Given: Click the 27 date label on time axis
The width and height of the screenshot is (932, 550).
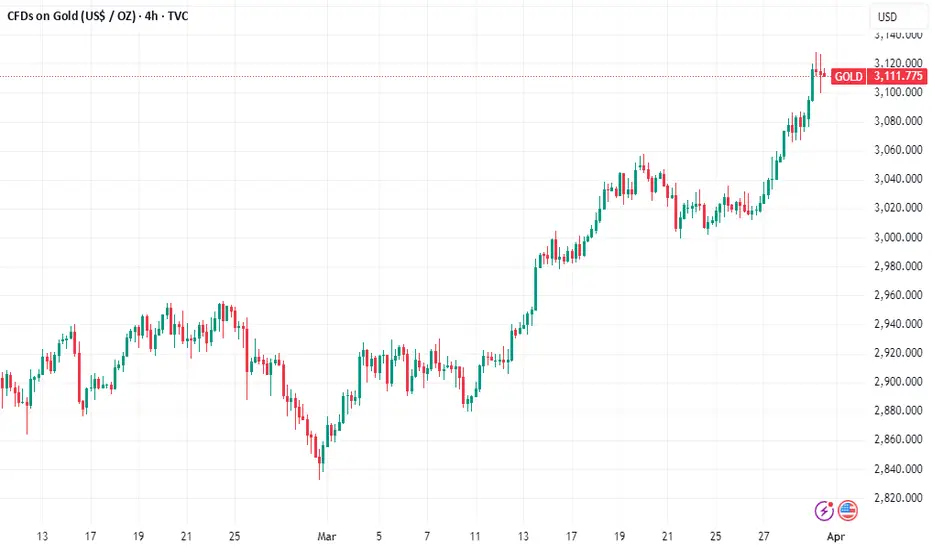Looking at the screenshot, I should coord(763,536).
